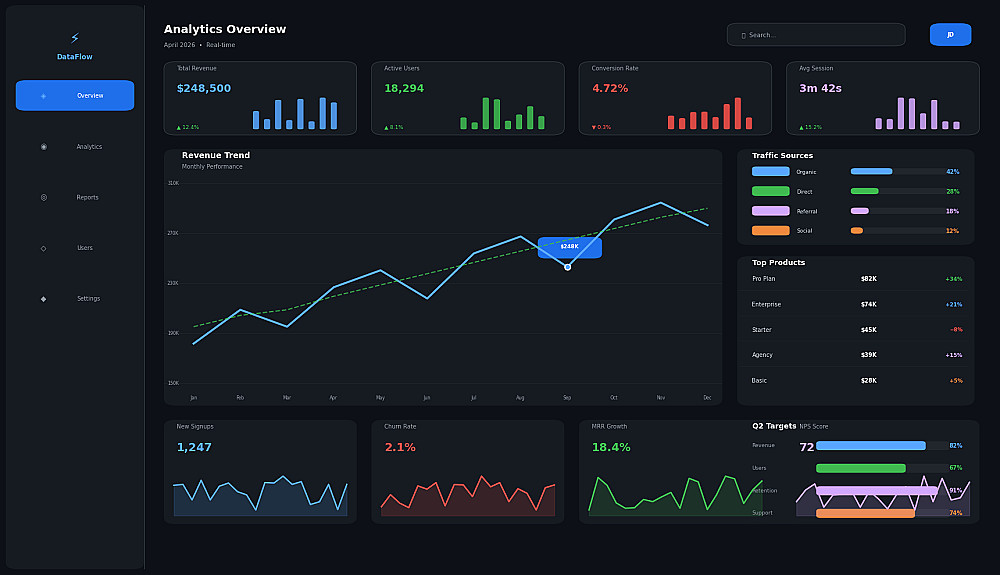This screenshot has width=1000, height=575.
Task: Click the Users sidebar icon
Action: click(43, 248)
